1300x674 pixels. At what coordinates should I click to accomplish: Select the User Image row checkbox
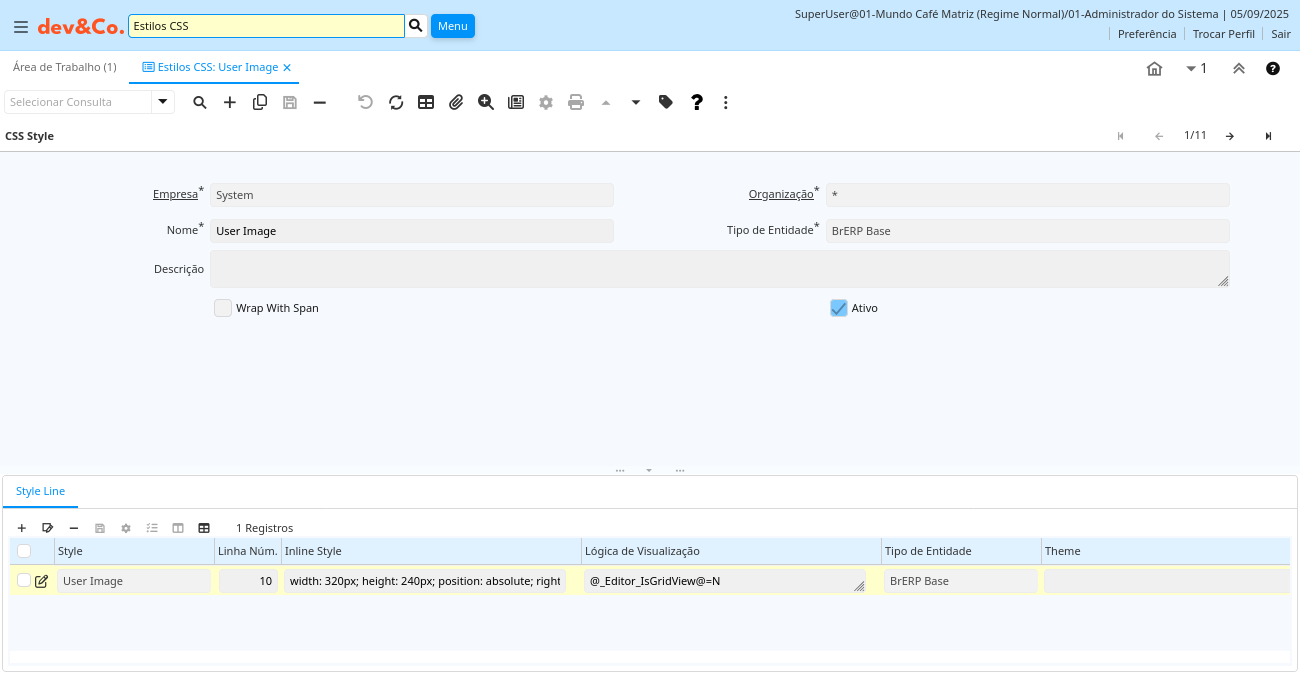click(x=24, y=580)
